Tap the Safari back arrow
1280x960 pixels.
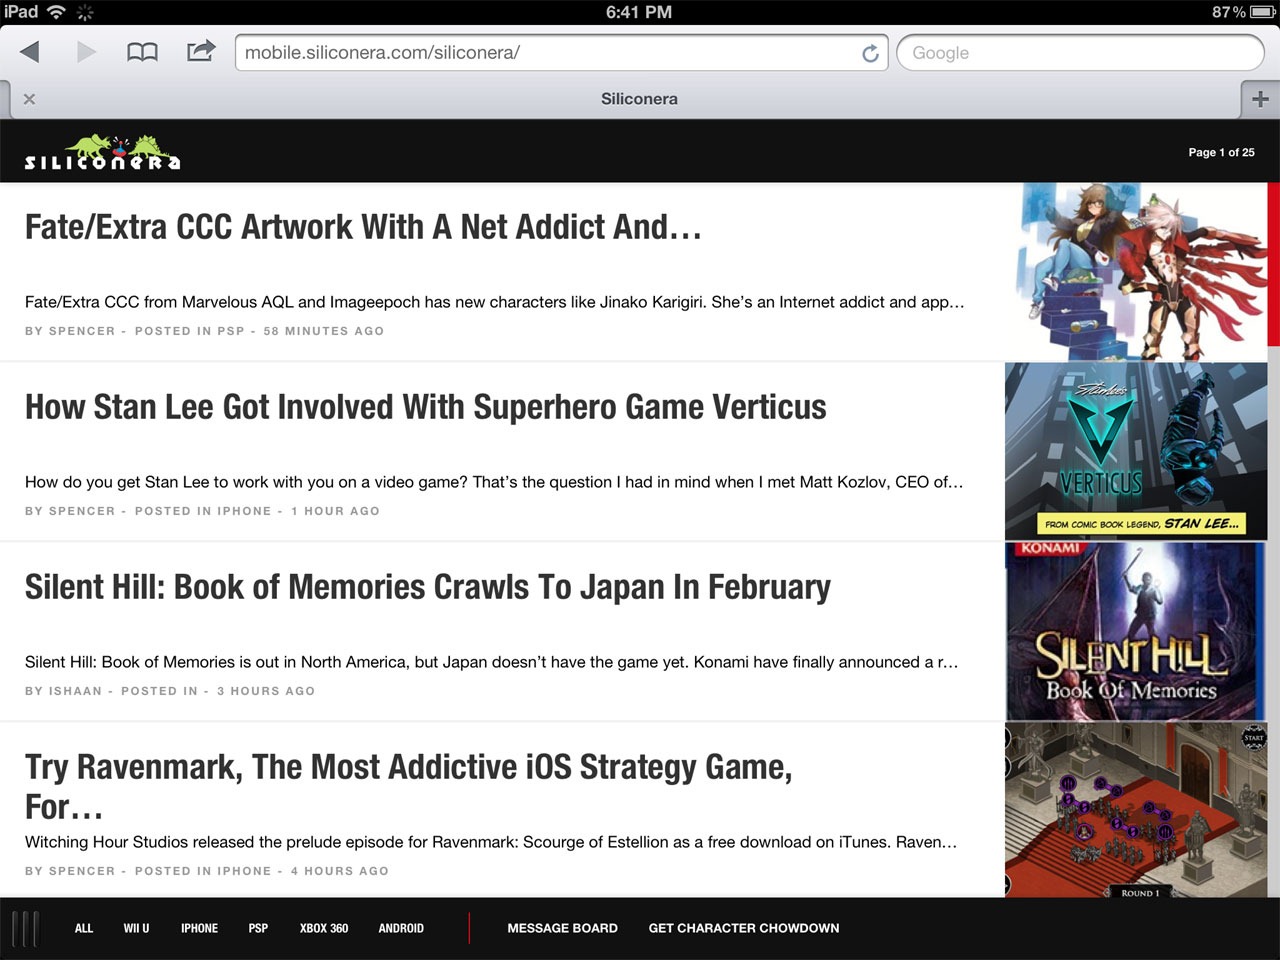coord(30,52)
